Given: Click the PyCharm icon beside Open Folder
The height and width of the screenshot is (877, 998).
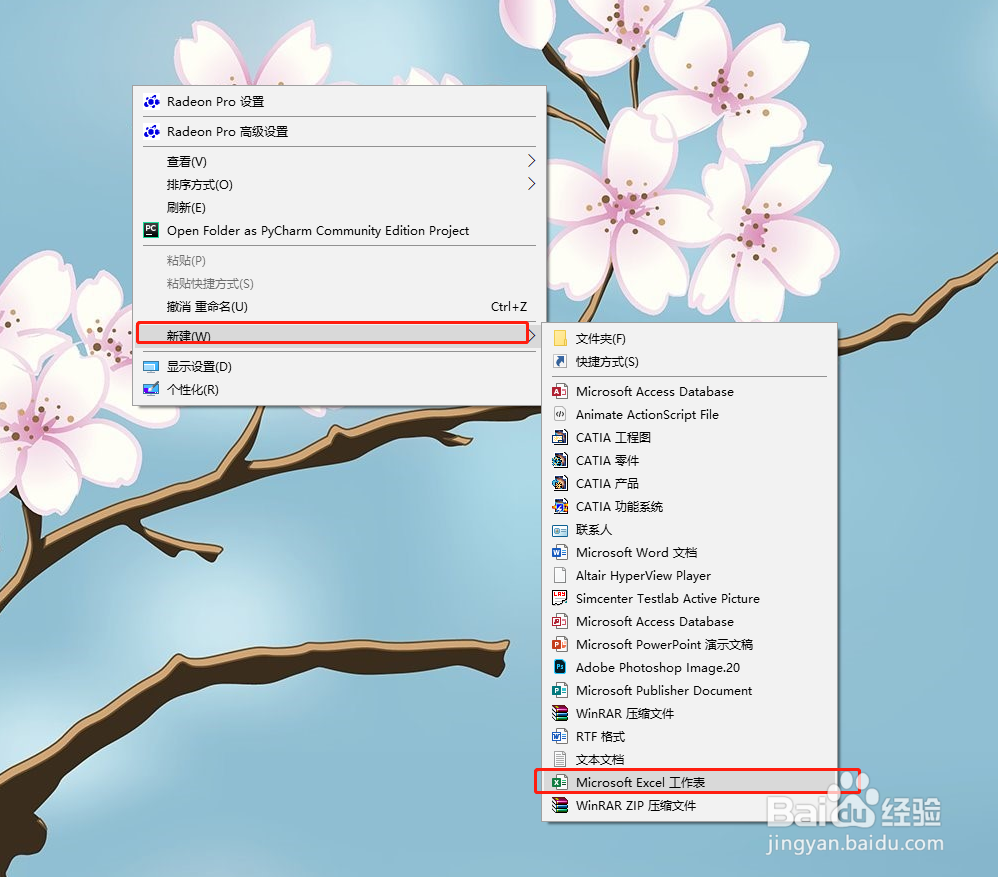Looking at the screenshot, I should tap(151, 230).
